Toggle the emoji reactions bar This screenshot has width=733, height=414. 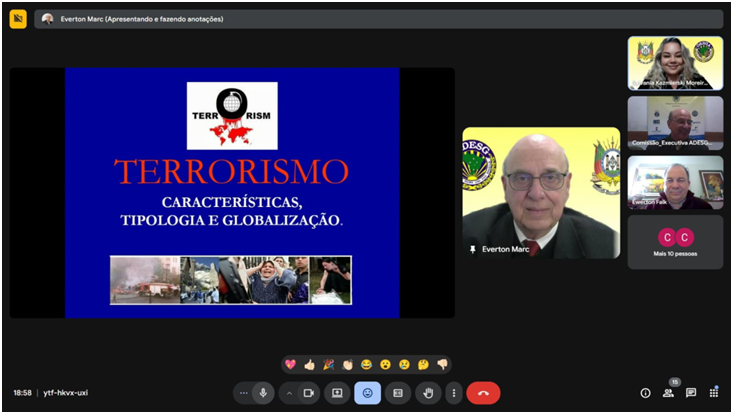(367, 393)
